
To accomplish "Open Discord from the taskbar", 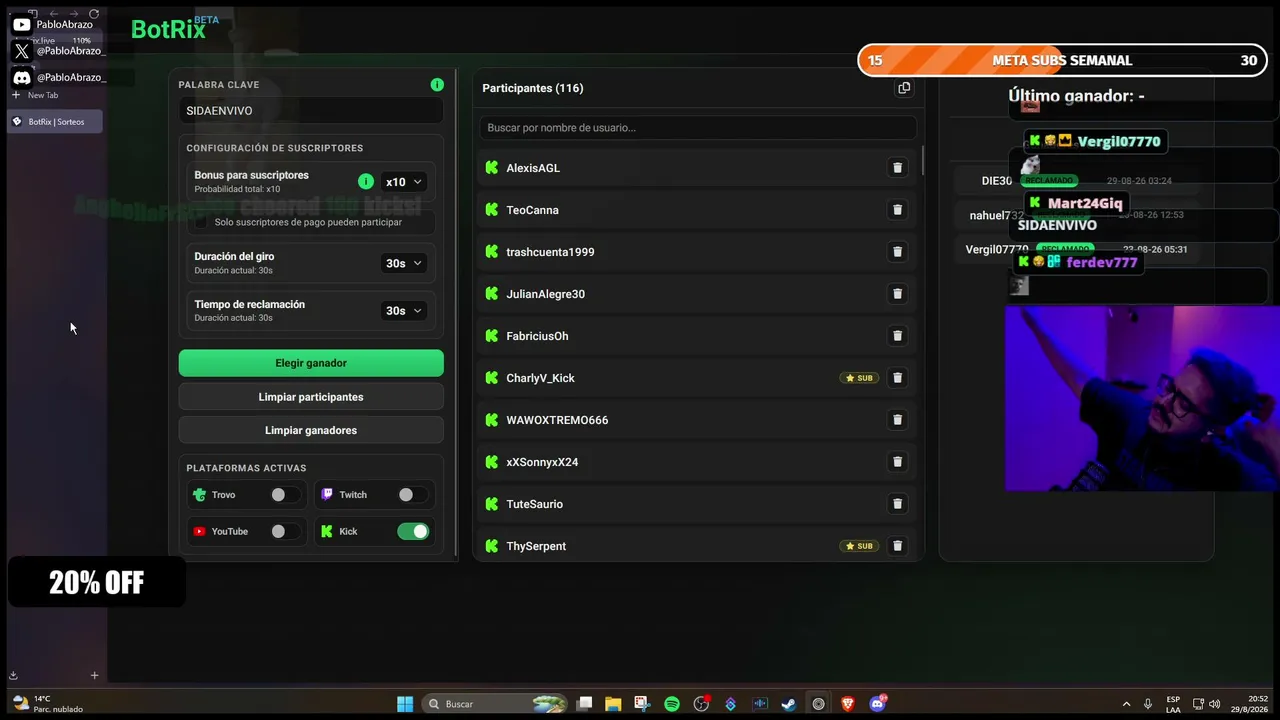I will coord(878,704).
